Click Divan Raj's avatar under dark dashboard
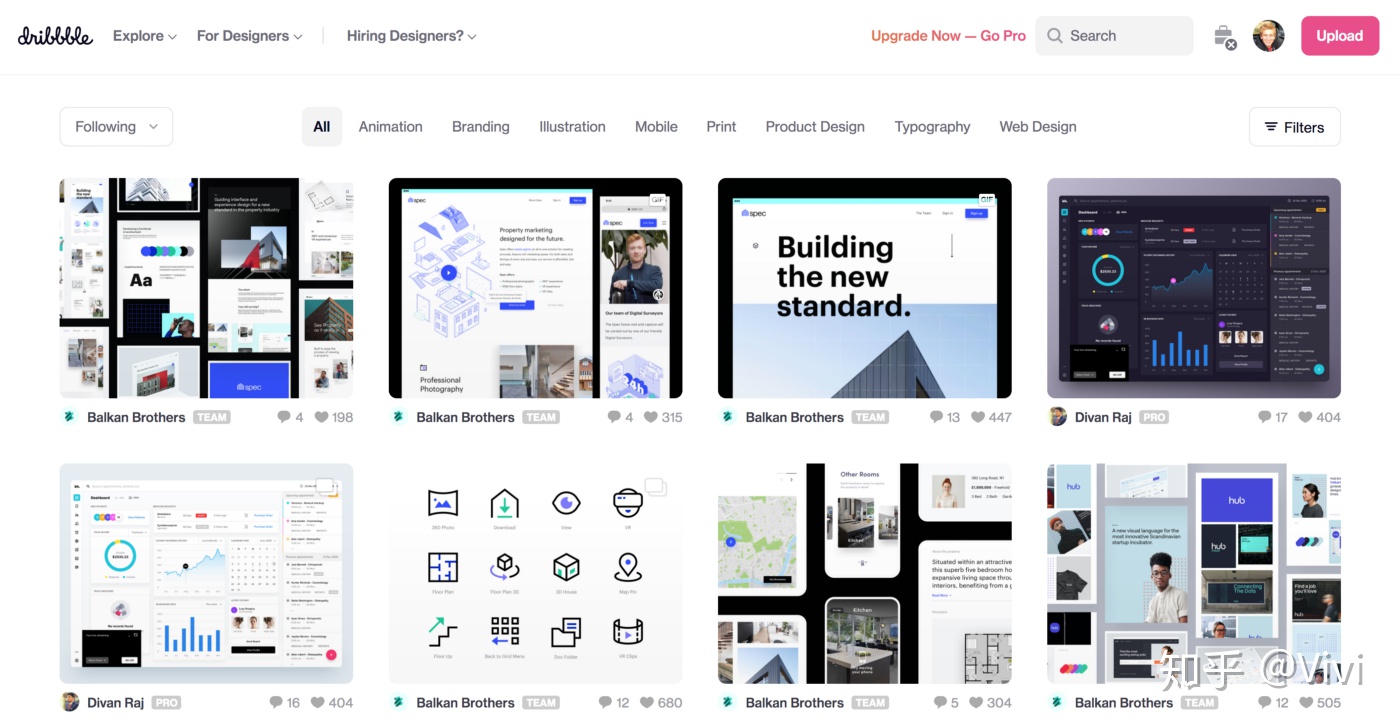 1058,417
